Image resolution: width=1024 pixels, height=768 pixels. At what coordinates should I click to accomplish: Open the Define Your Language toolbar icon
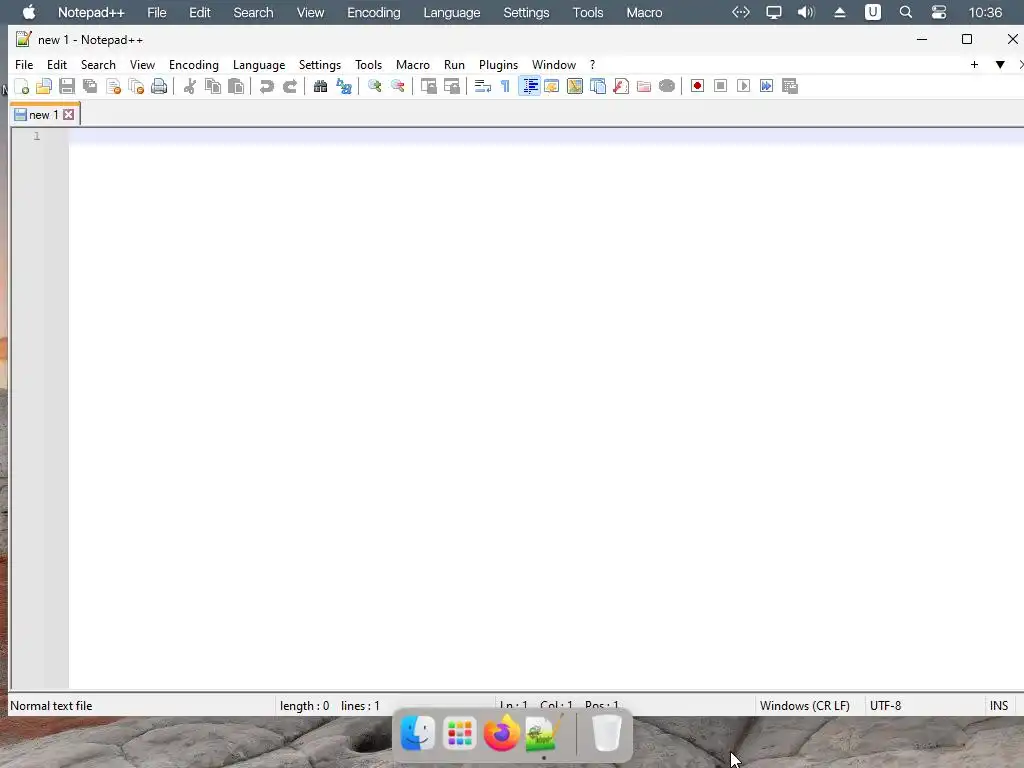click(x=552, y=86)
